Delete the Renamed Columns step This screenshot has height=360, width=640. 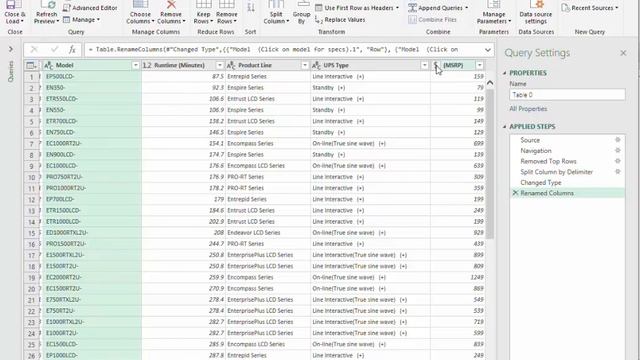click(515, 193)
